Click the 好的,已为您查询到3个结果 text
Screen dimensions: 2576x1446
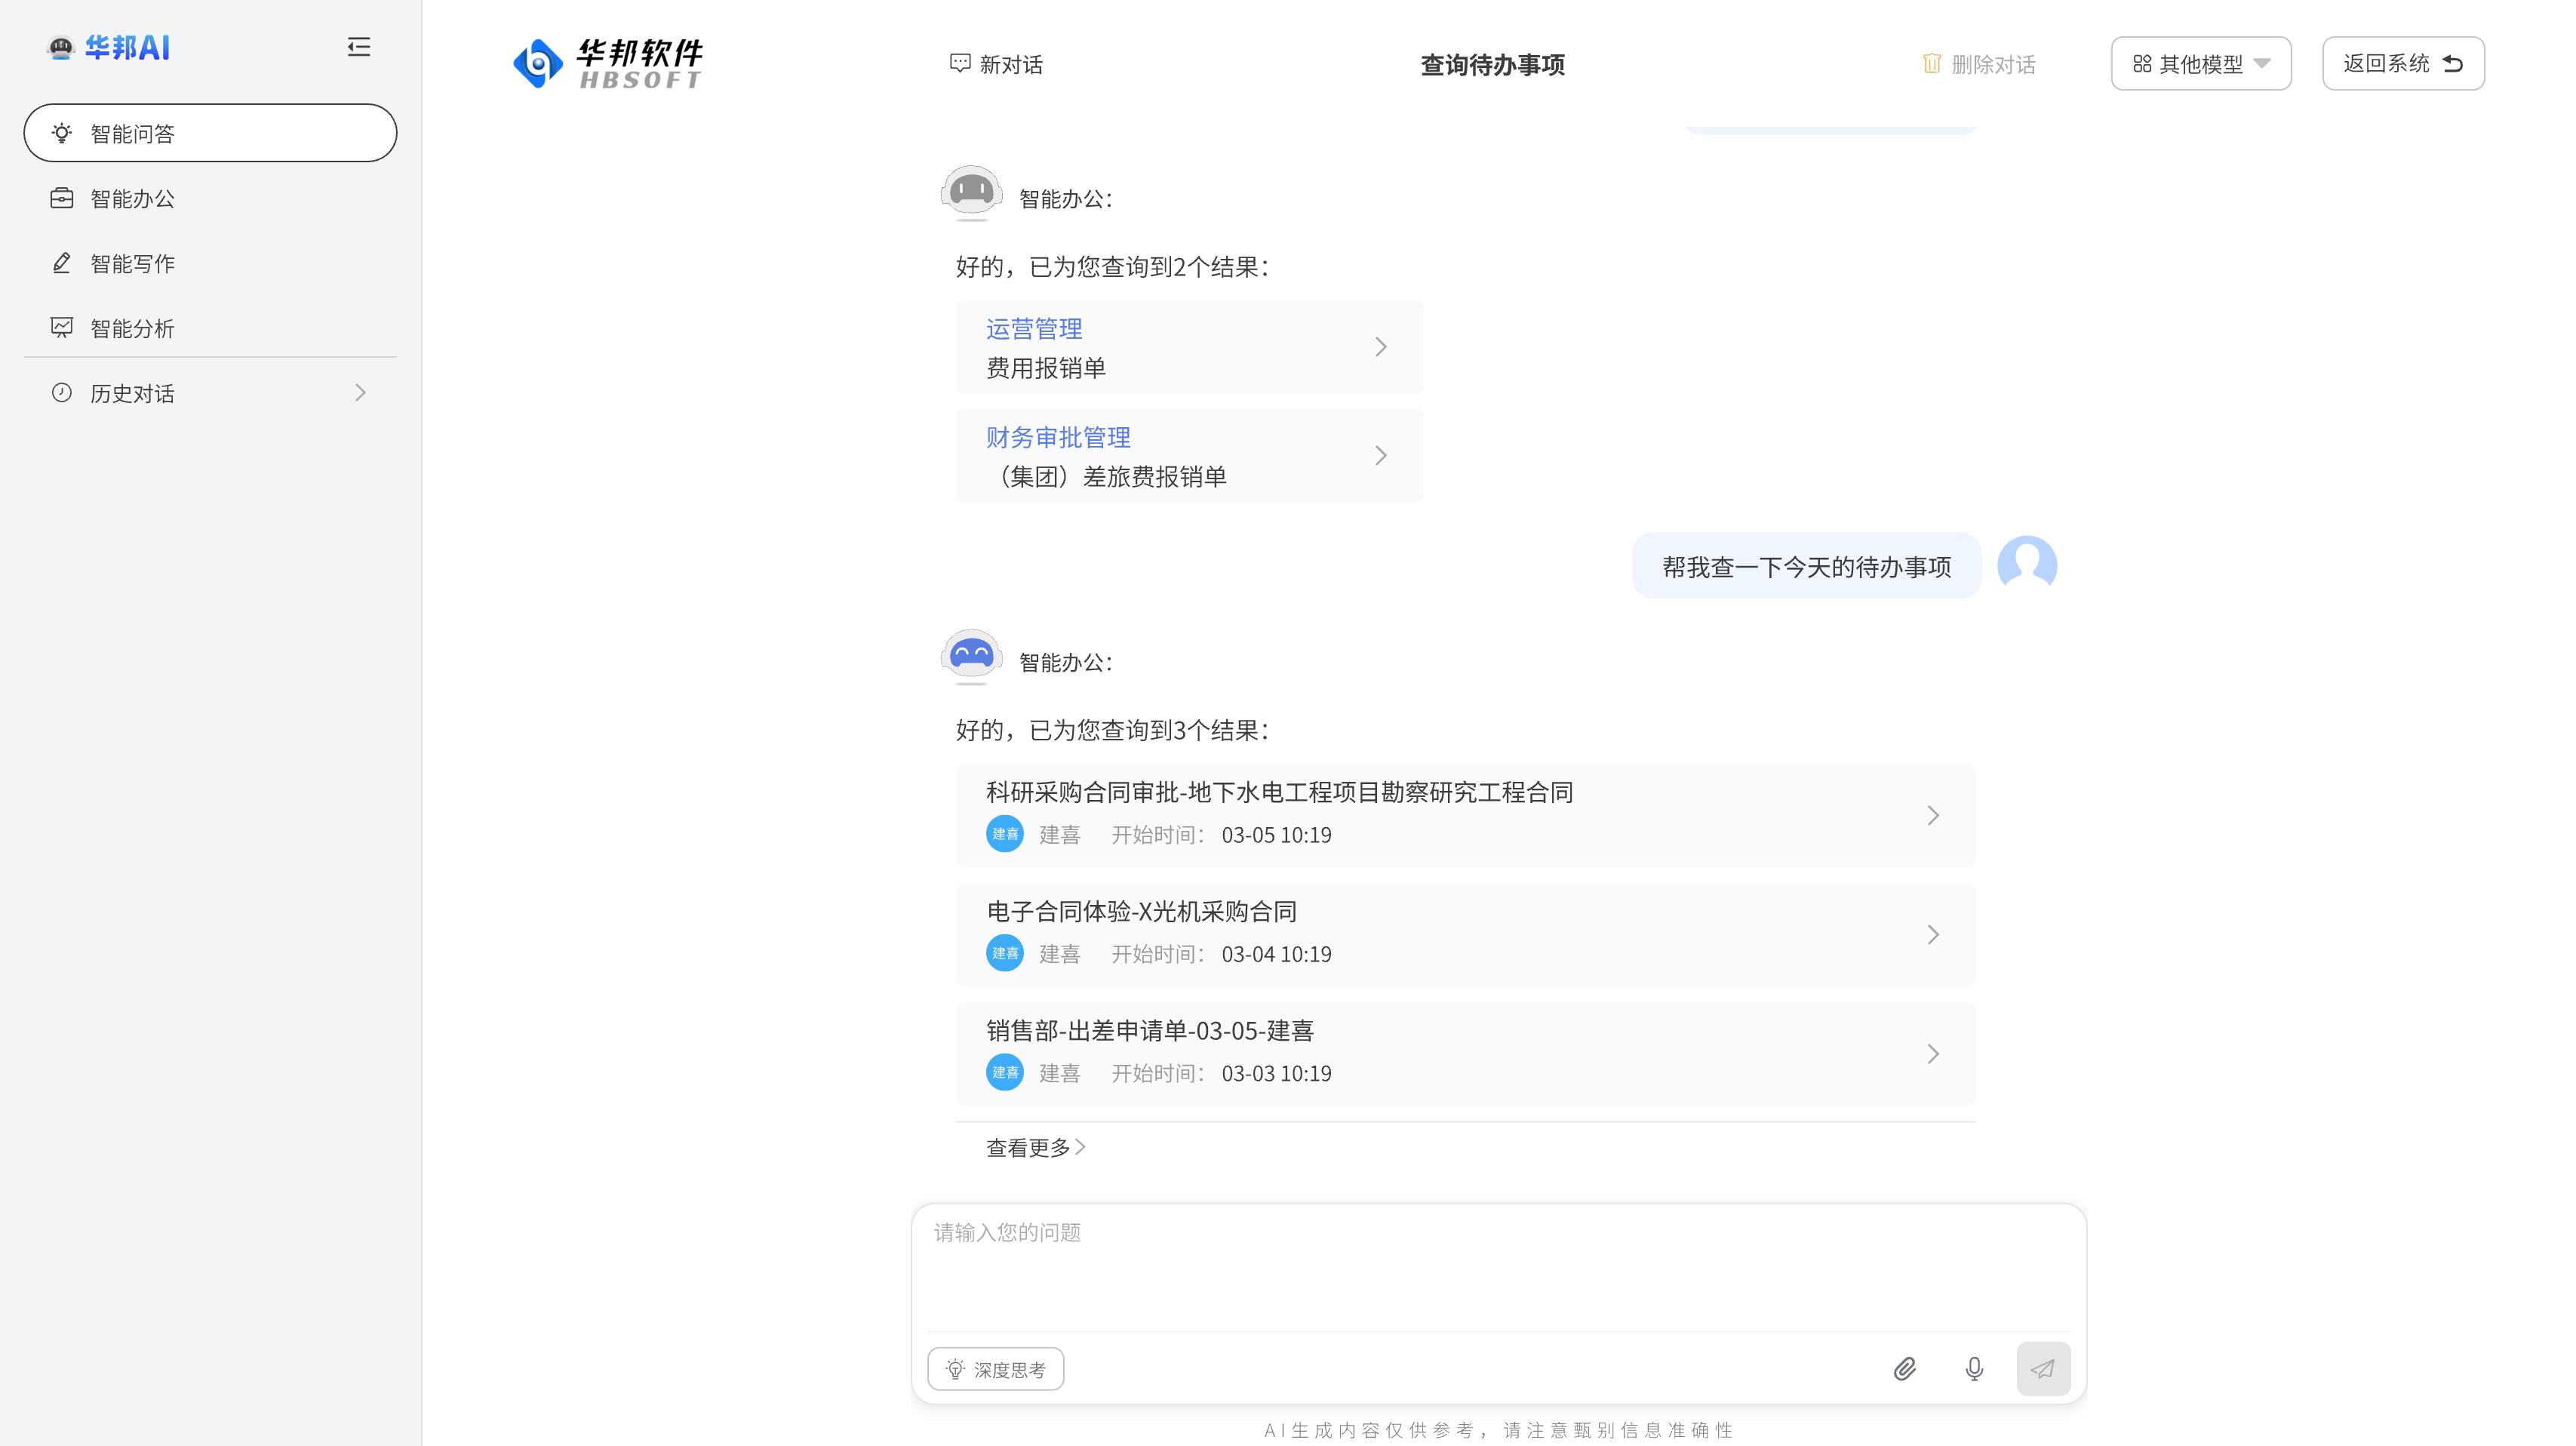tap(1112, 730)
